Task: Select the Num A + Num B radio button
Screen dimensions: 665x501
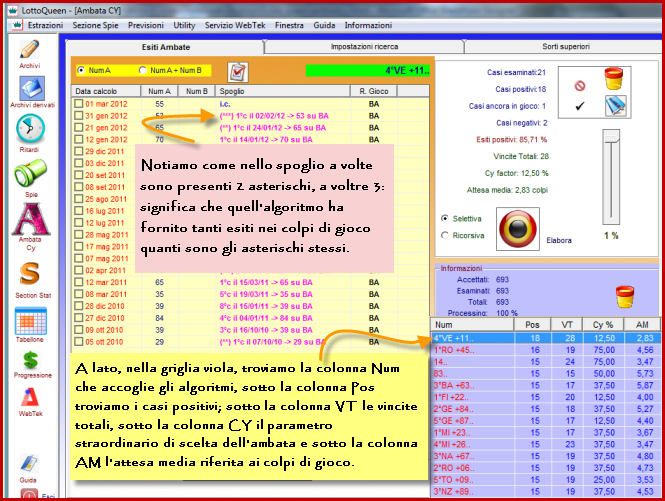Action: click(x=143, y=70)
